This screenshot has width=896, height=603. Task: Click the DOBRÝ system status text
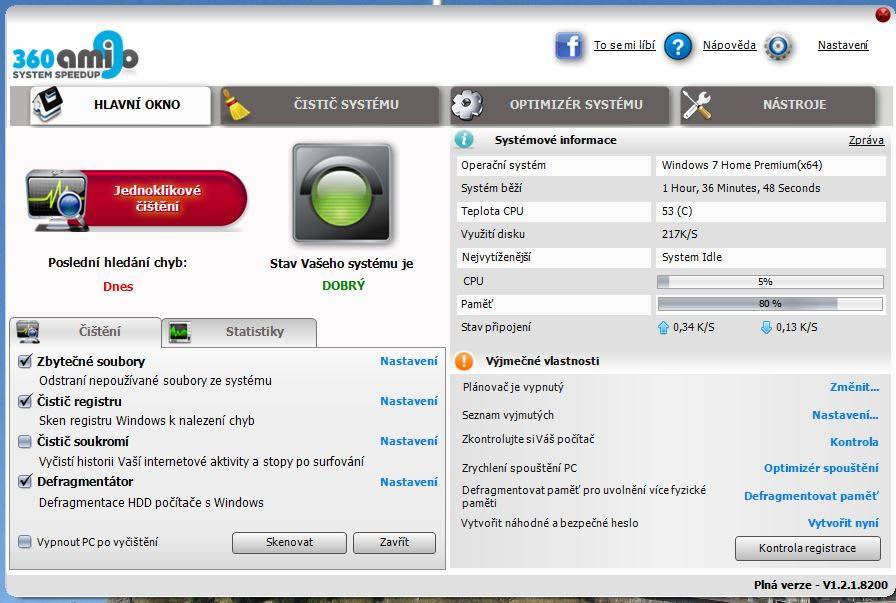point(343,285)
